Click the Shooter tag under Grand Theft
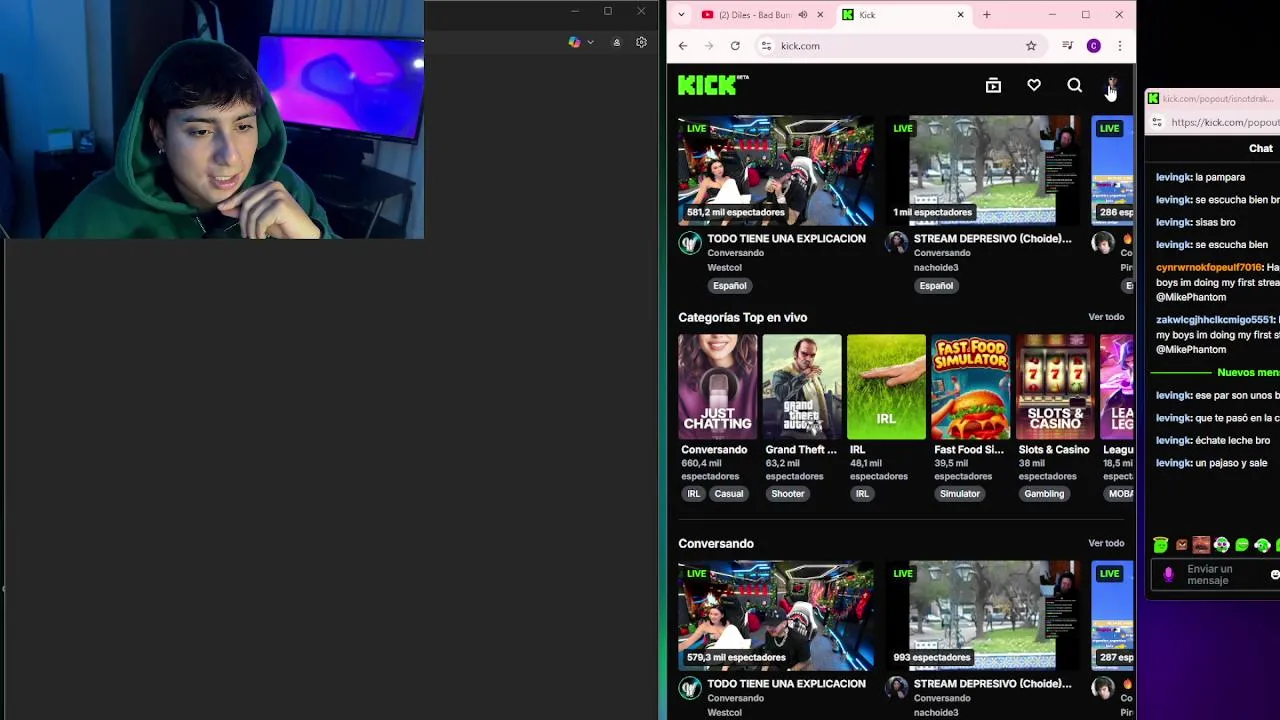The image size is (1280, 720). point(787,494)
